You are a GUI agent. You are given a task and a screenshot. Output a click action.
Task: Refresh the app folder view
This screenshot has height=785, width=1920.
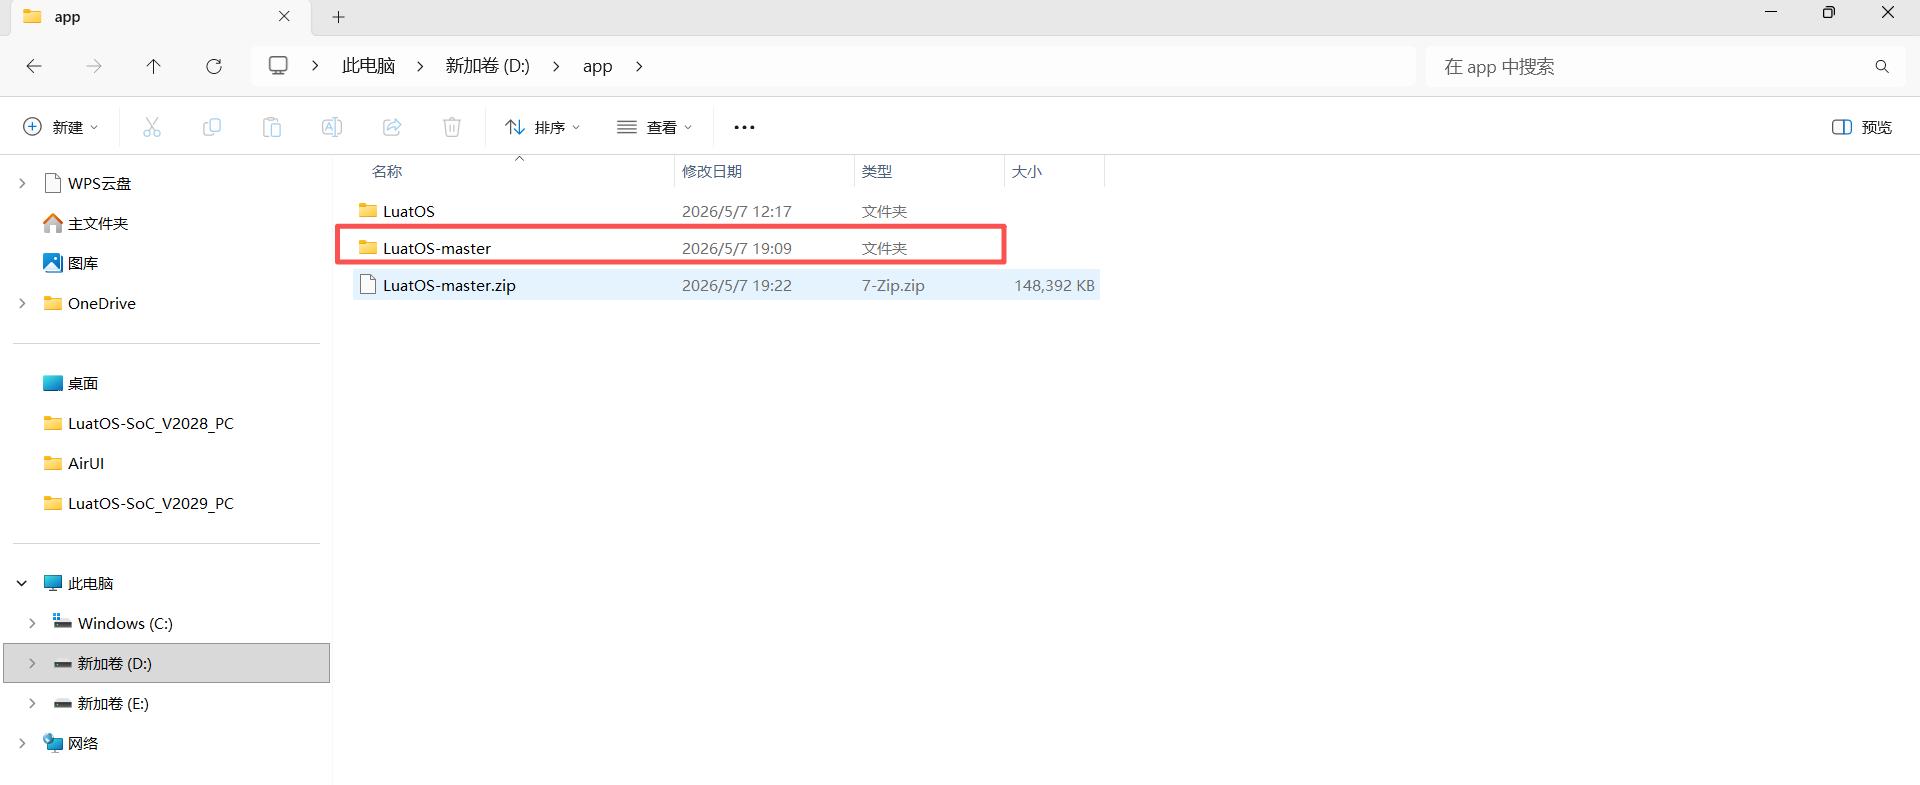point(214,66)
